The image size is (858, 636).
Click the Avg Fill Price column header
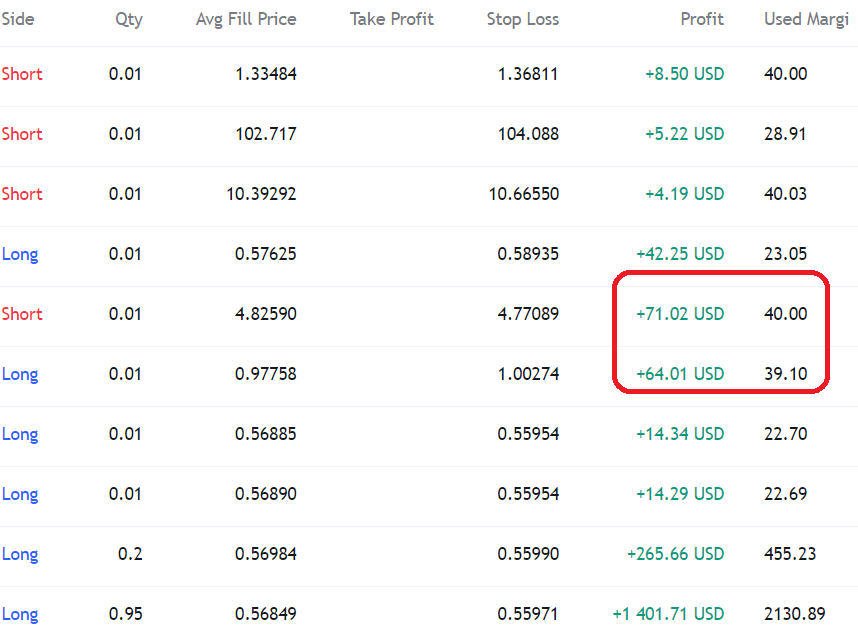pyautogui.click(x=246, y=19)
